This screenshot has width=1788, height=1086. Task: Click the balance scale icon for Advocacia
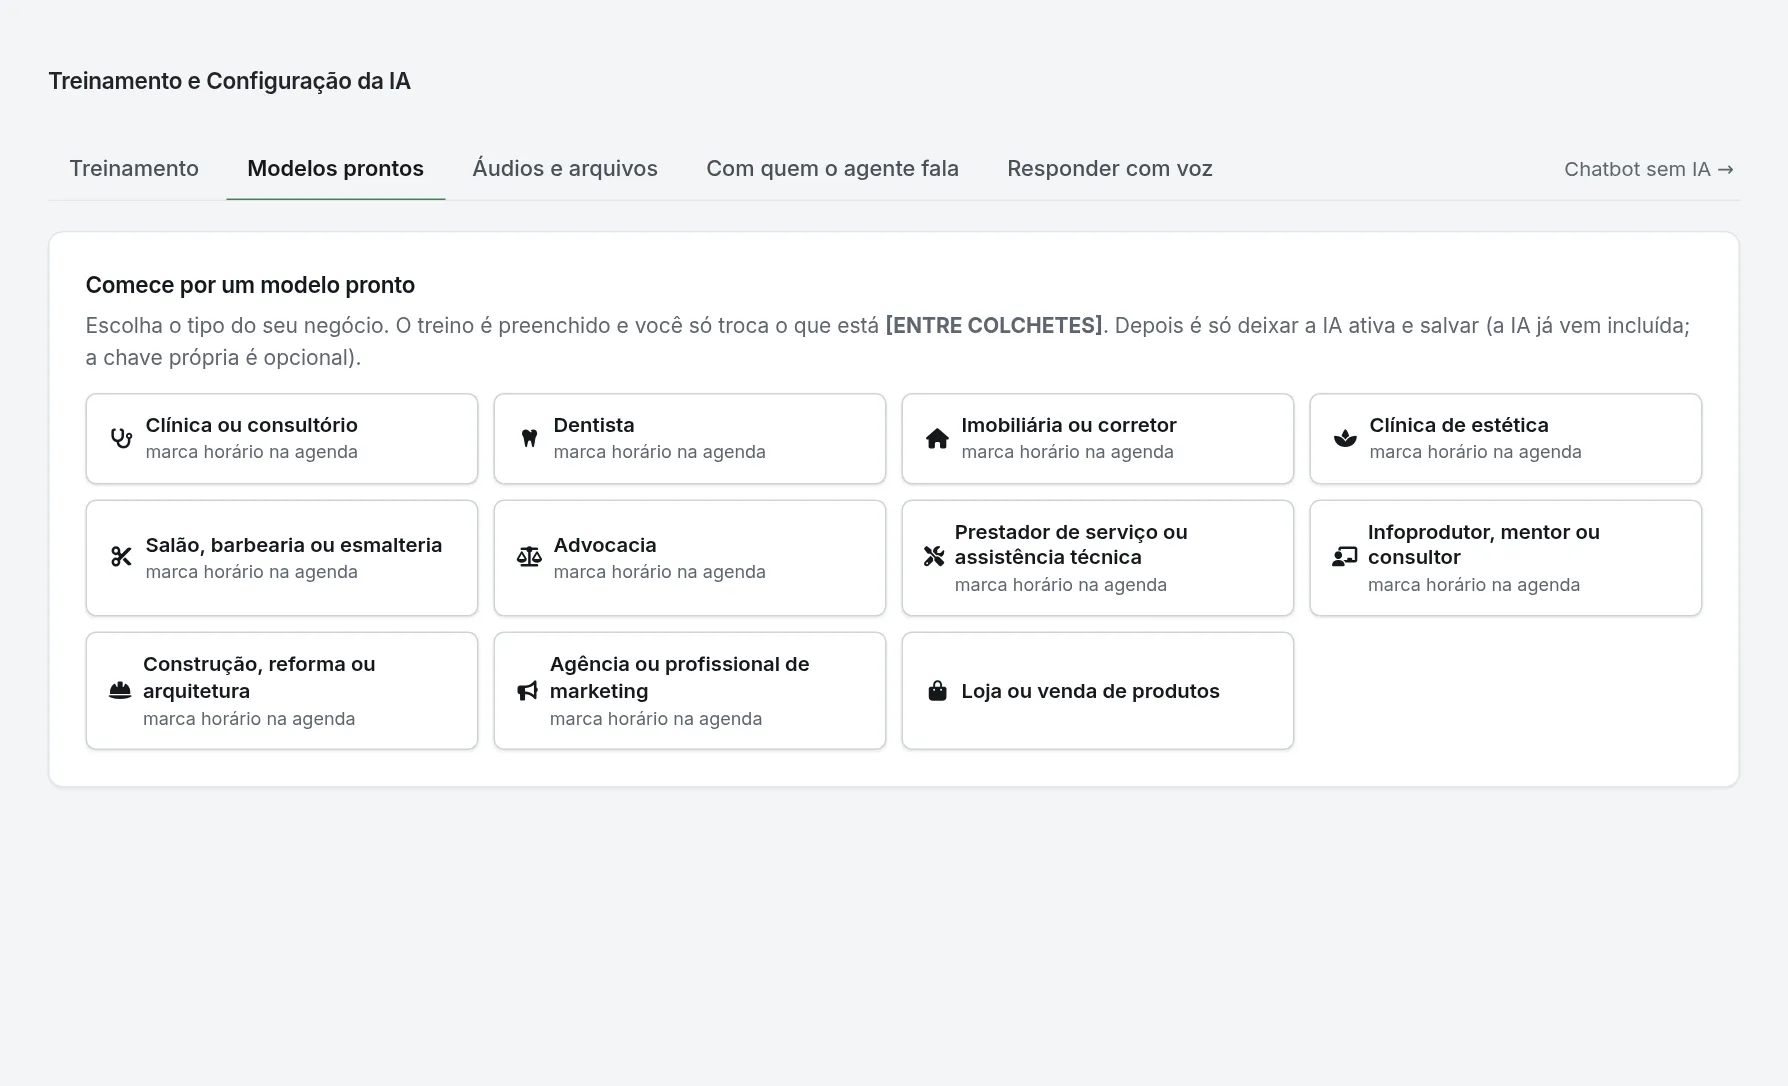point(529,557)
